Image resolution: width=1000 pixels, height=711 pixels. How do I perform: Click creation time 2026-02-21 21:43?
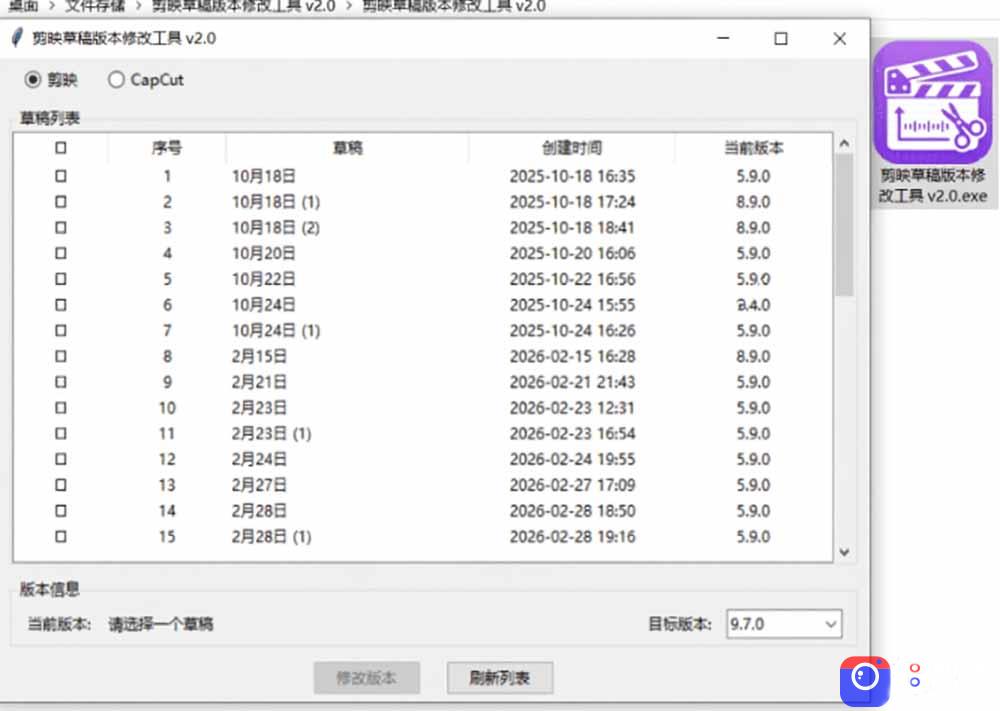[572, 382]
